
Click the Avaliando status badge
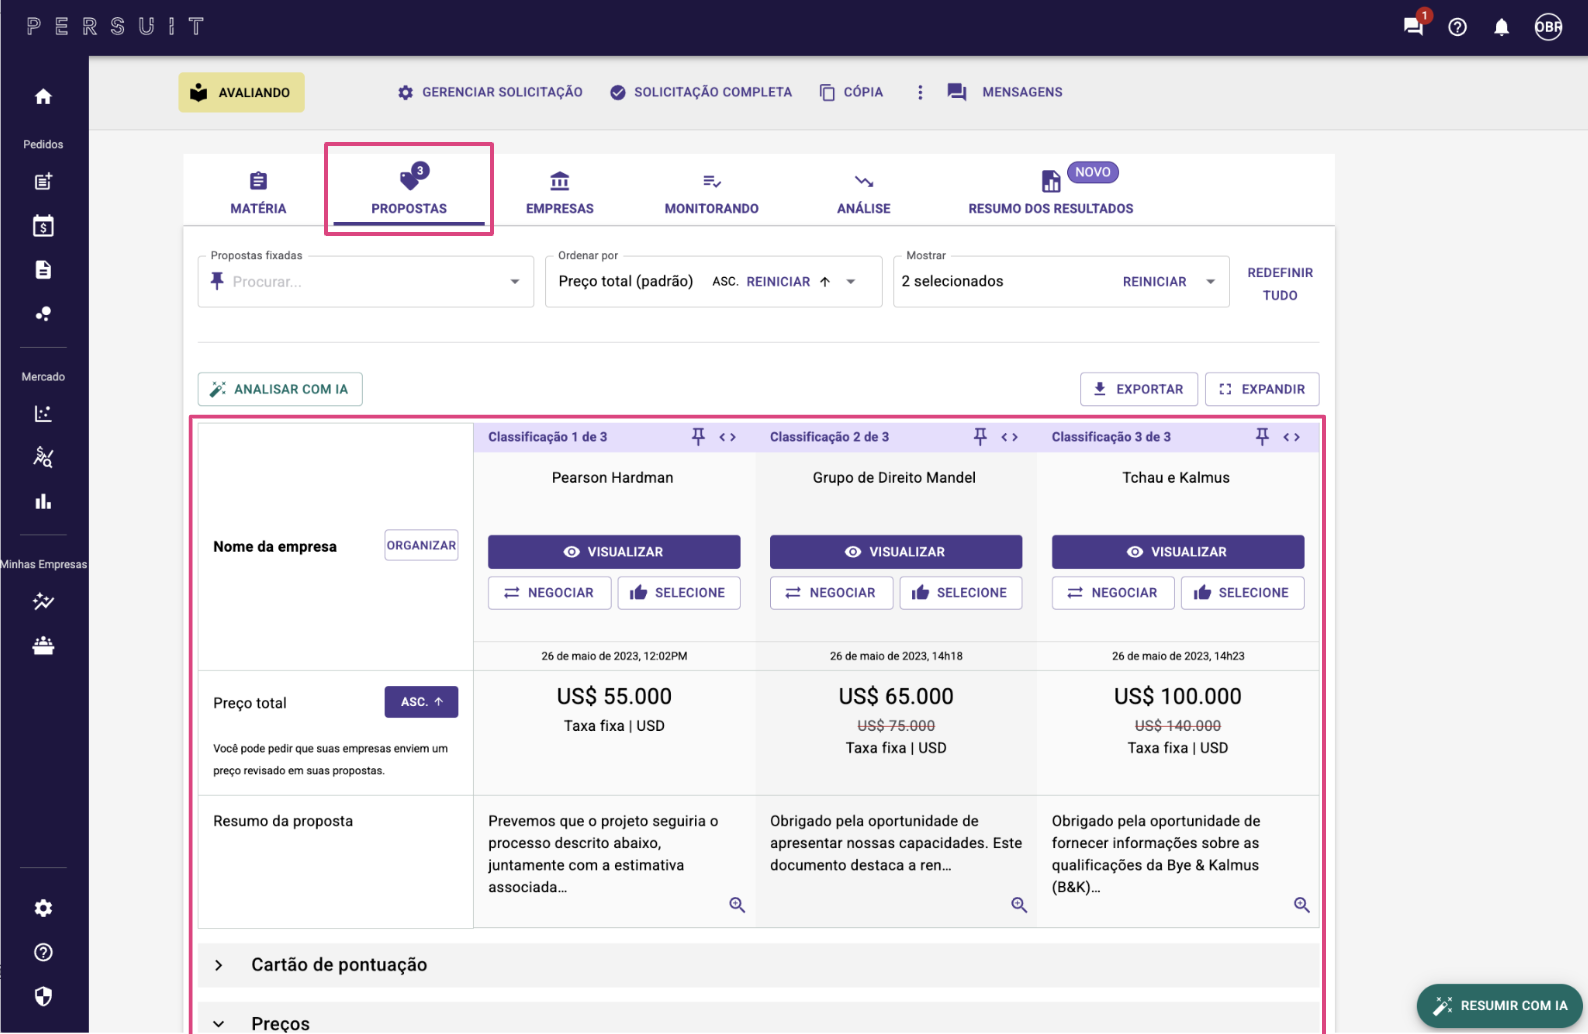(242, 92)
